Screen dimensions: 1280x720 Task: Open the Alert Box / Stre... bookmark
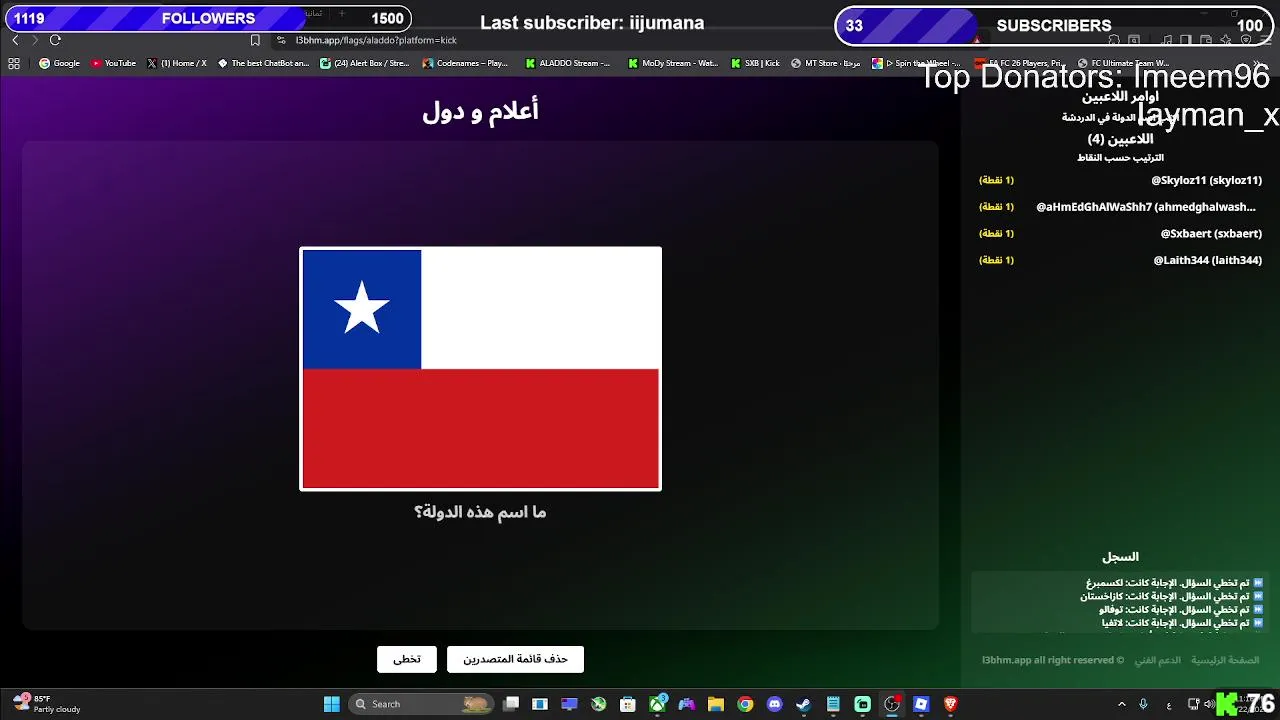pos(365,63)
